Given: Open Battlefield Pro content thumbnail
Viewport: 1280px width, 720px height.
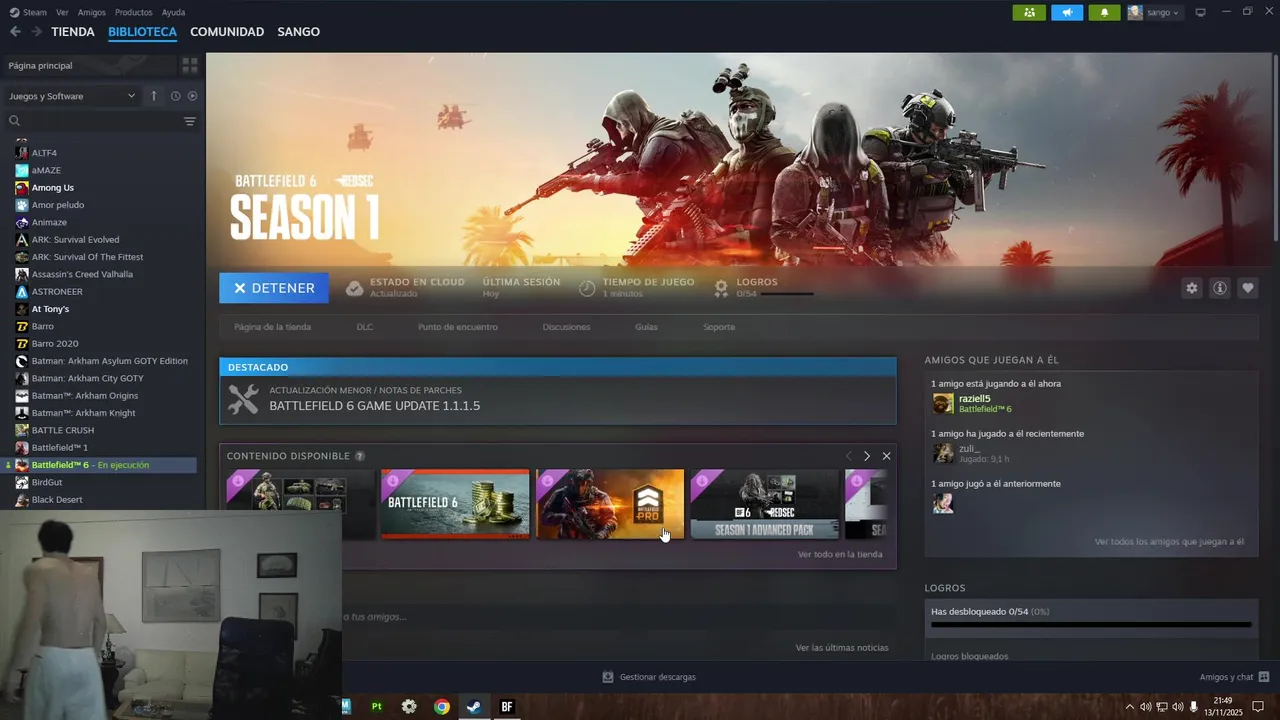Looking at the screenshot, I should pos(610,504).
